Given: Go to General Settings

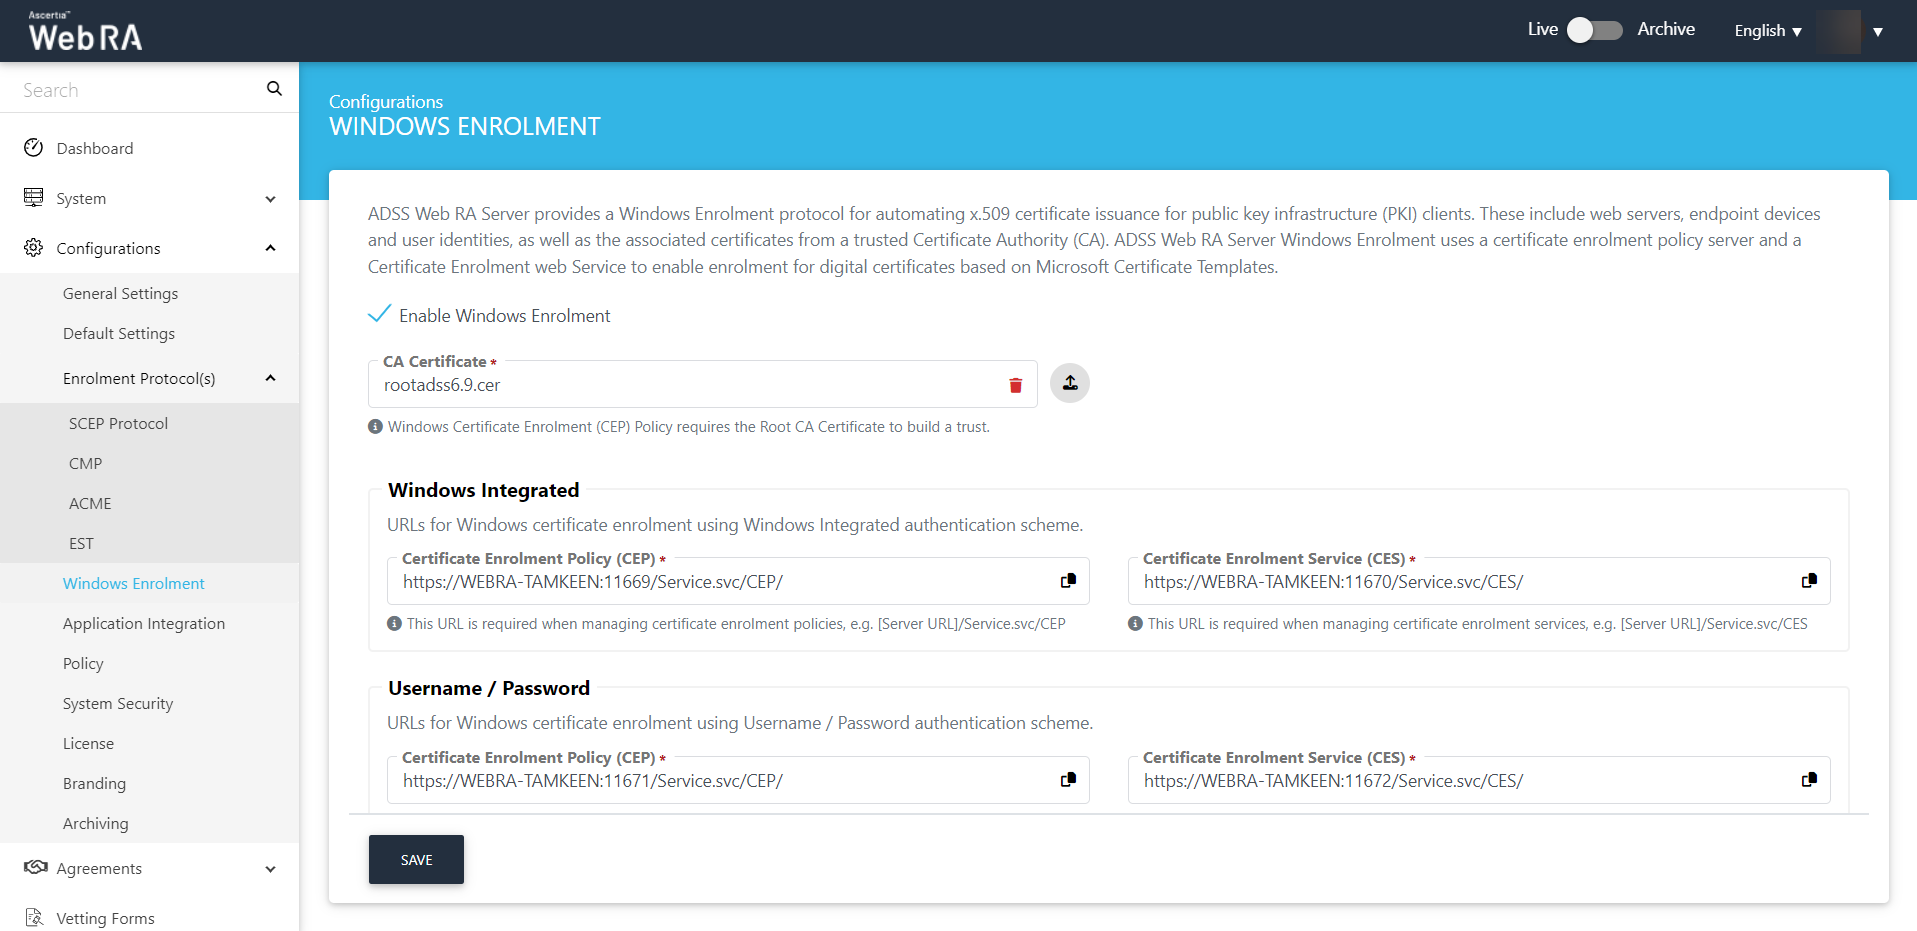Looking at the screenshot, I should point(120,293).
